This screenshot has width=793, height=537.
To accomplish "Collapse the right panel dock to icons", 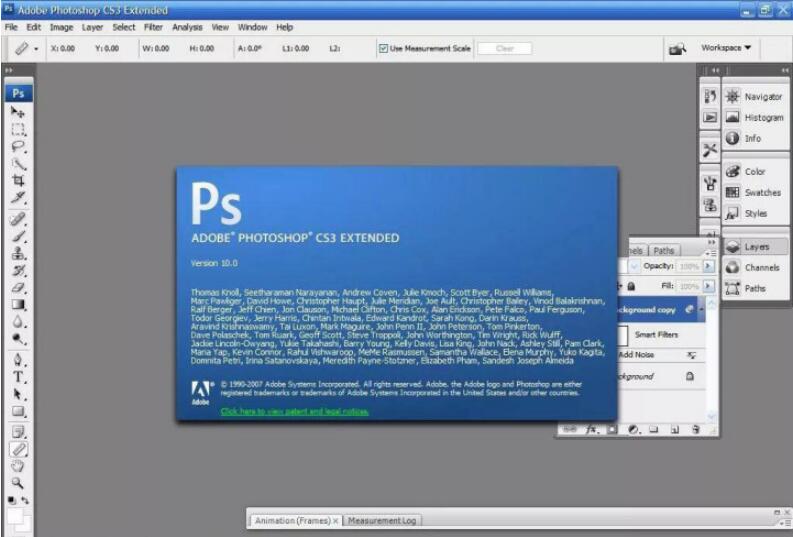I will [785, 70].
